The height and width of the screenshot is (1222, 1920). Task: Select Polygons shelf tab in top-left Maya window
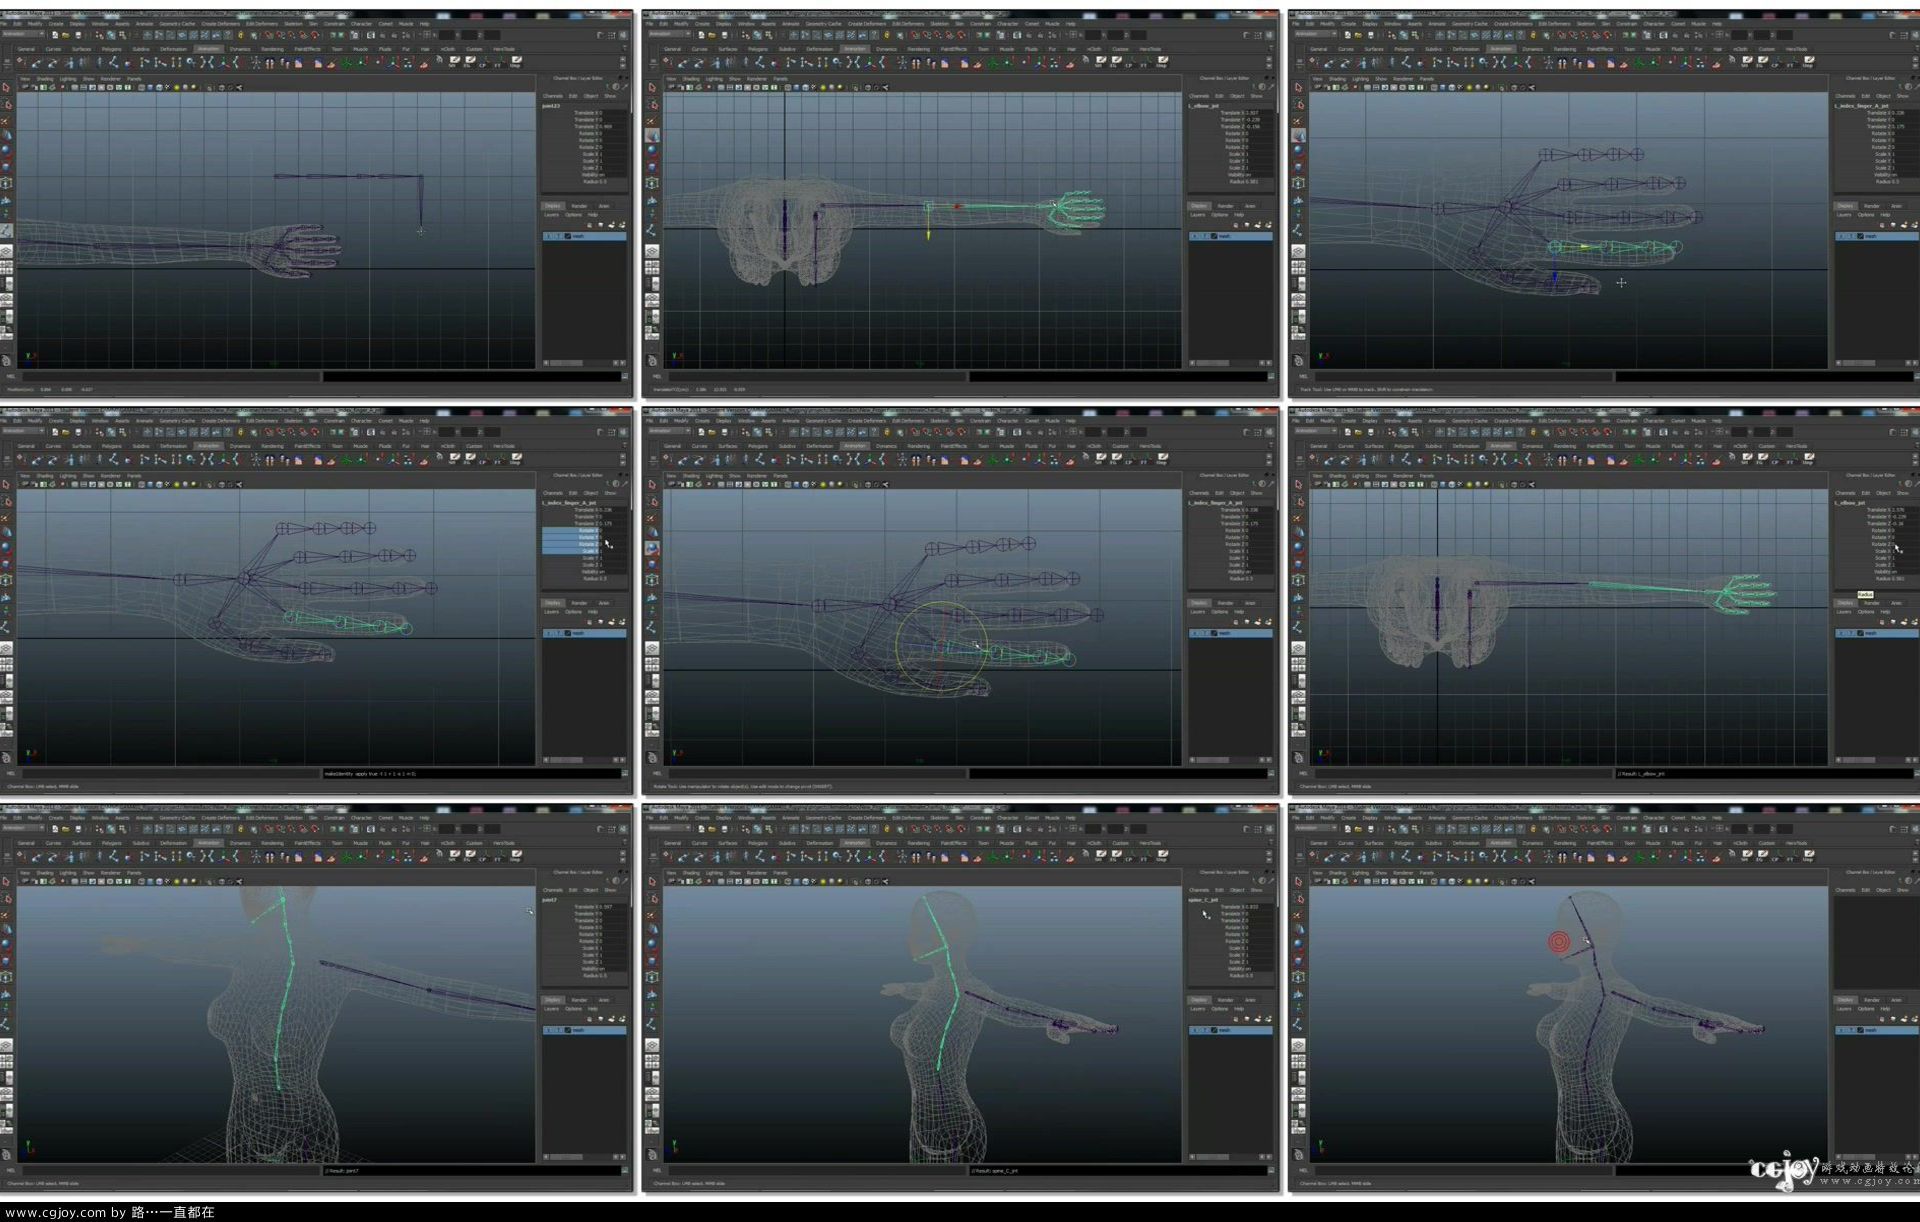[111, 49]
